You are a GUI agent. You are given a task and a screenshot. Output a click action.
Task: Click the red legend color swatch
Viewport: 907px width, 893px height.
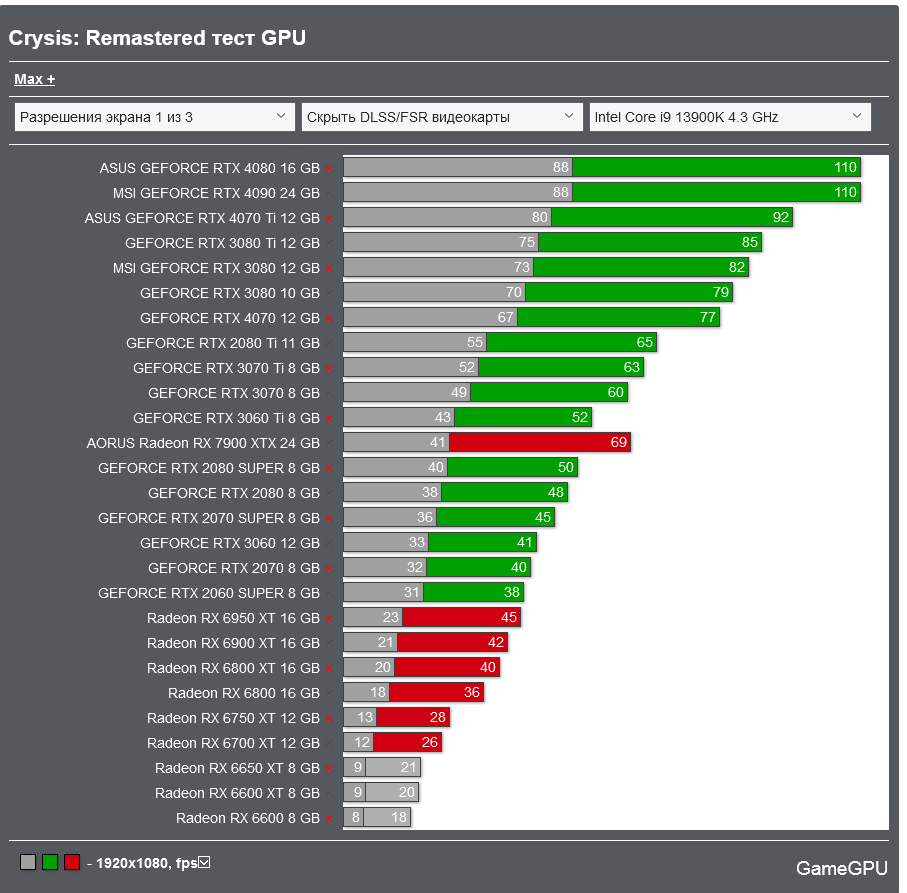tap(72, 861)
